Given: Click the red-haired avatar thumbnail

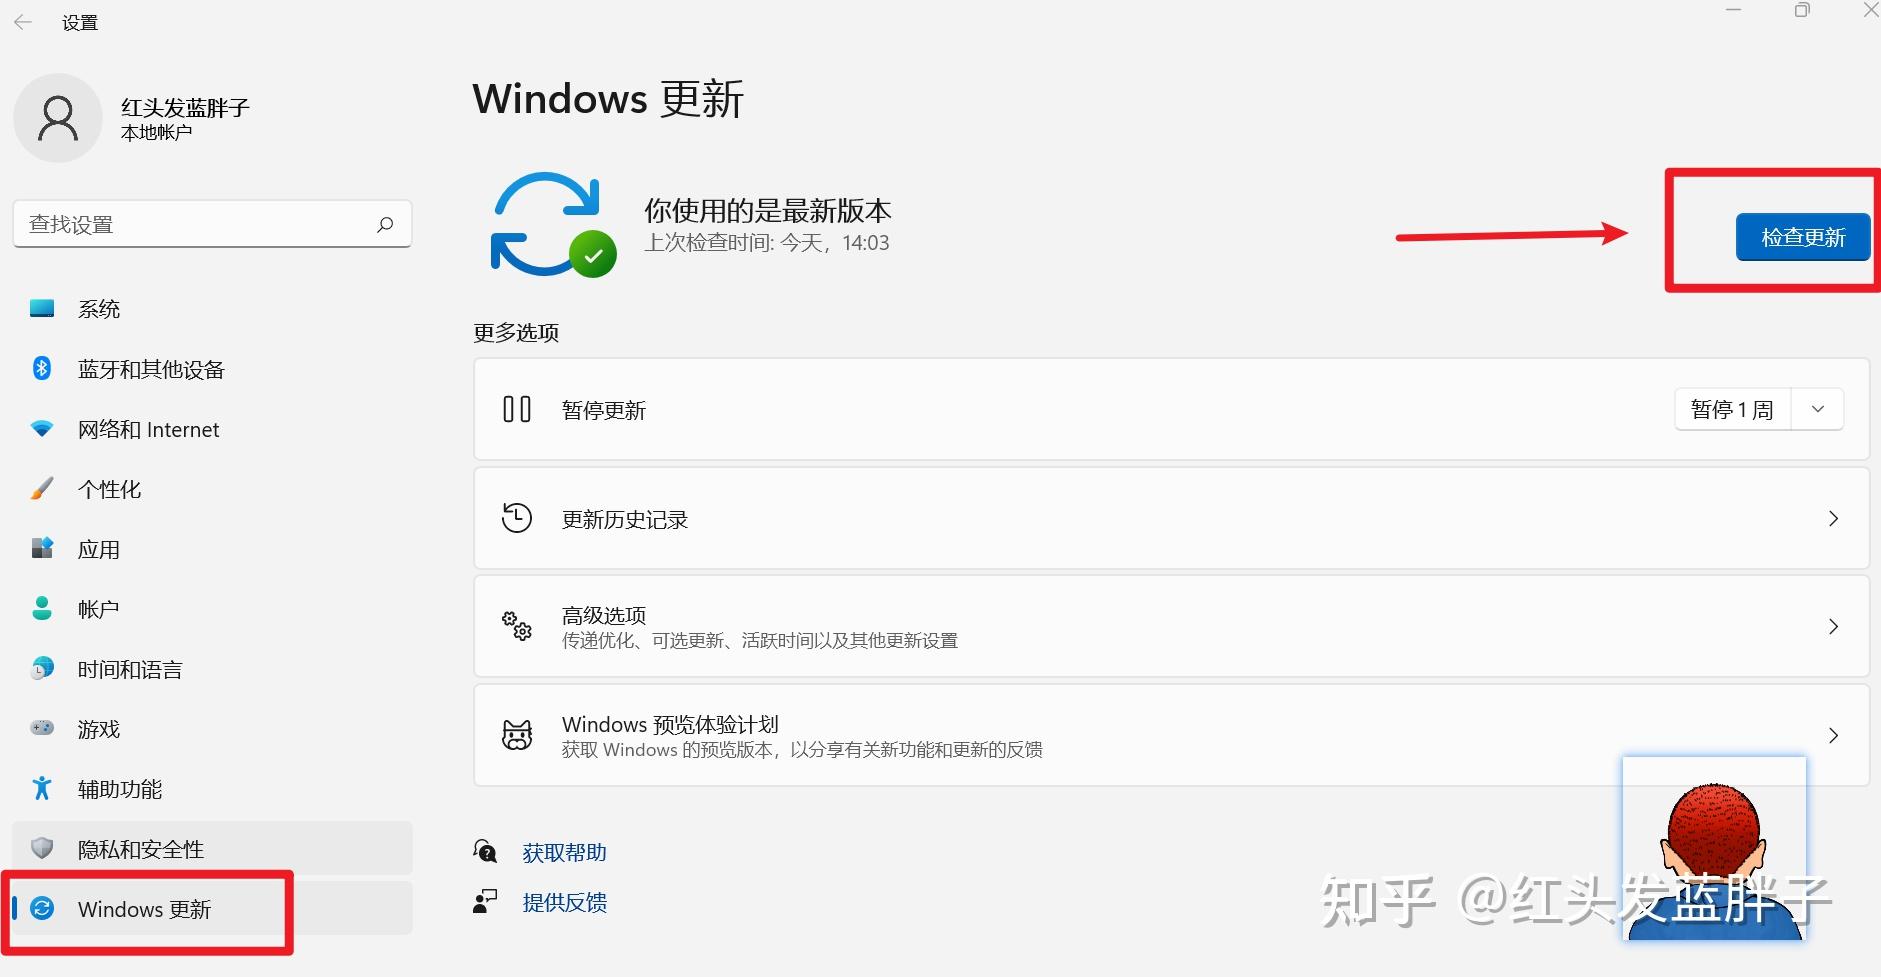Looking at the screenshot, I should pyautogui.click(x=1714, y=848).
